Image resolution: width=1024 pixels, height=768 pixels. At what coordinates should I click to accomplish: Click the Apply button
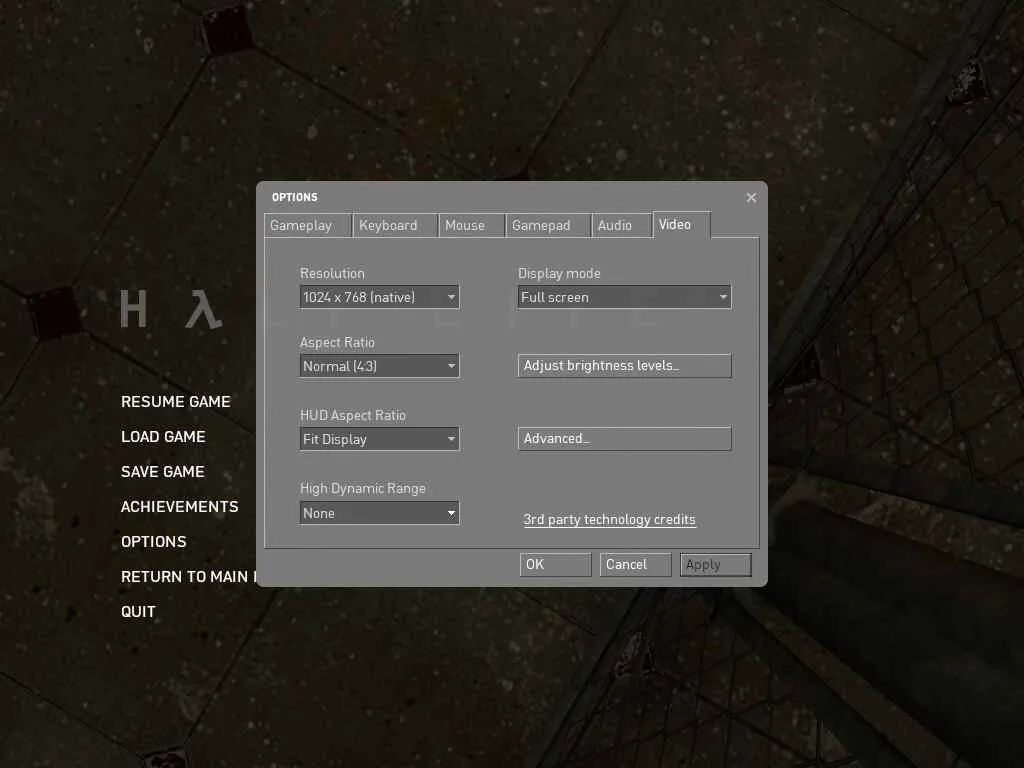tap(715, 565)
